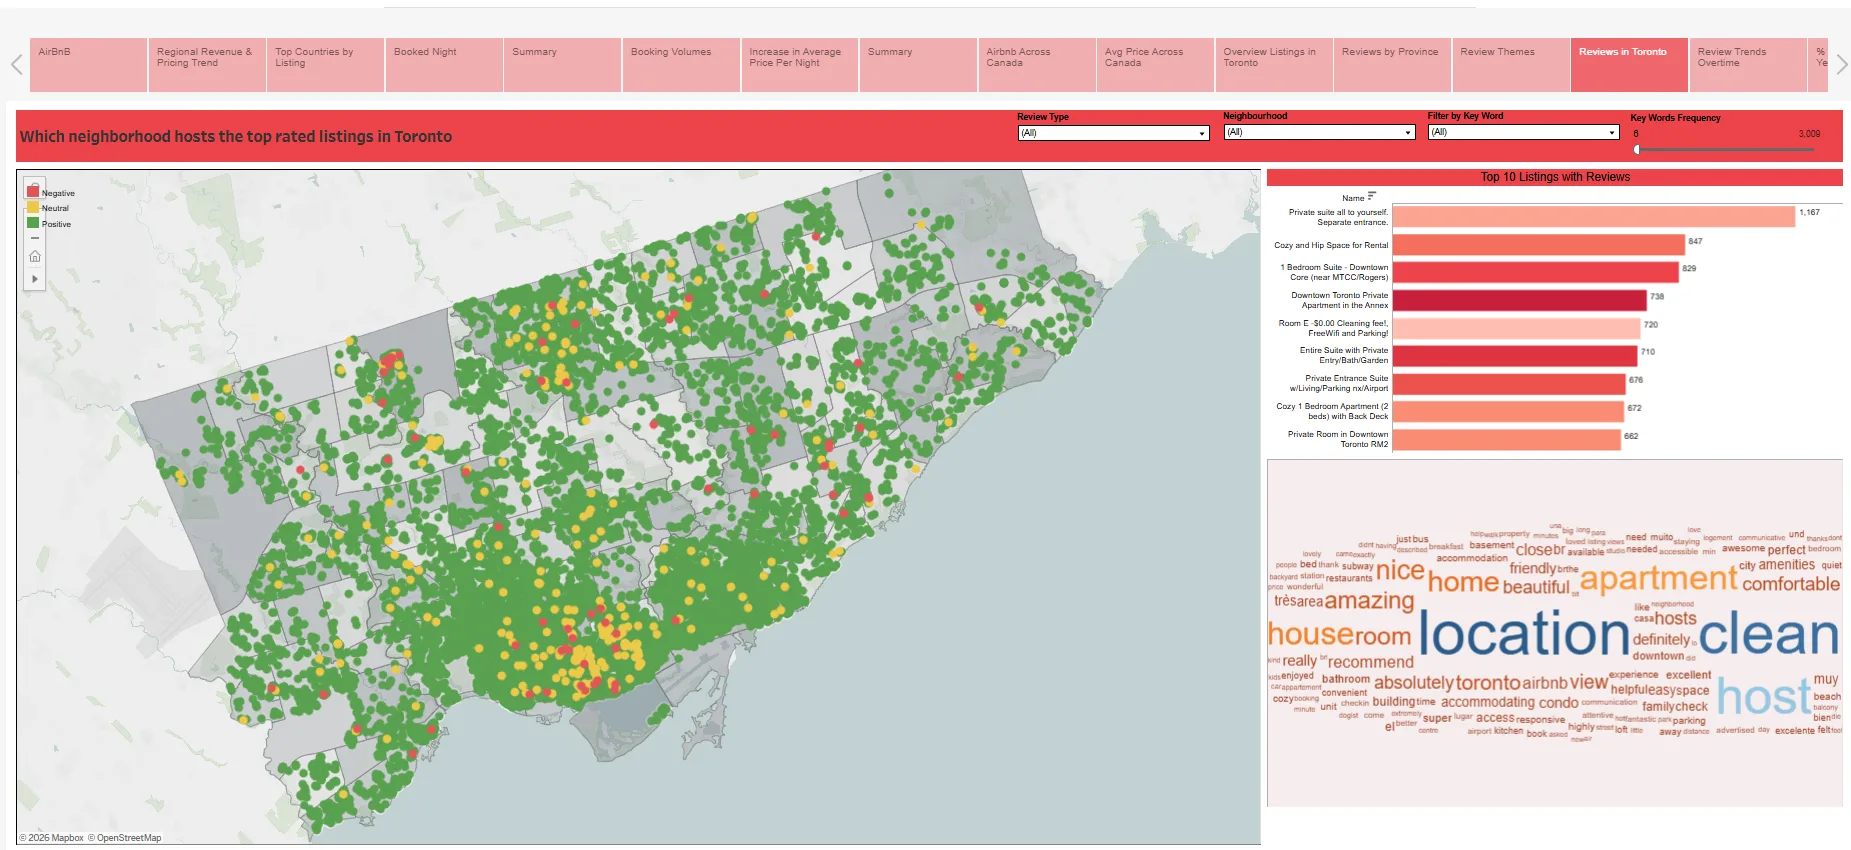Click the map zoom out minus button

pos(35,238)
